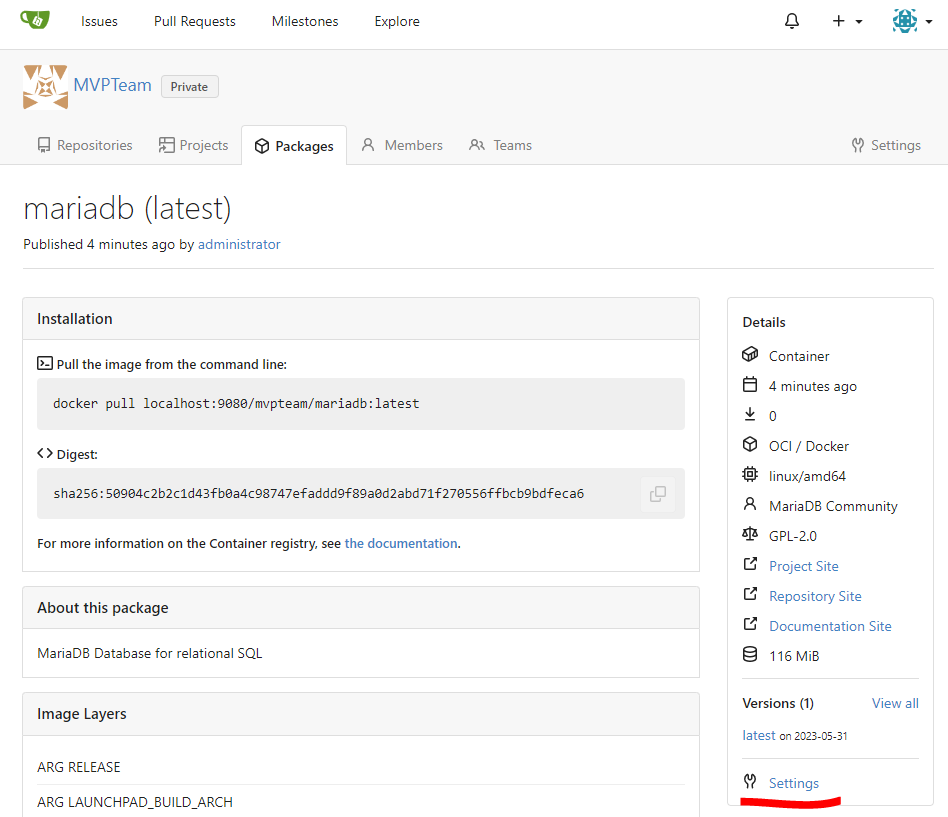Click MariaDB Database for relational SQL text

(149, 653)
